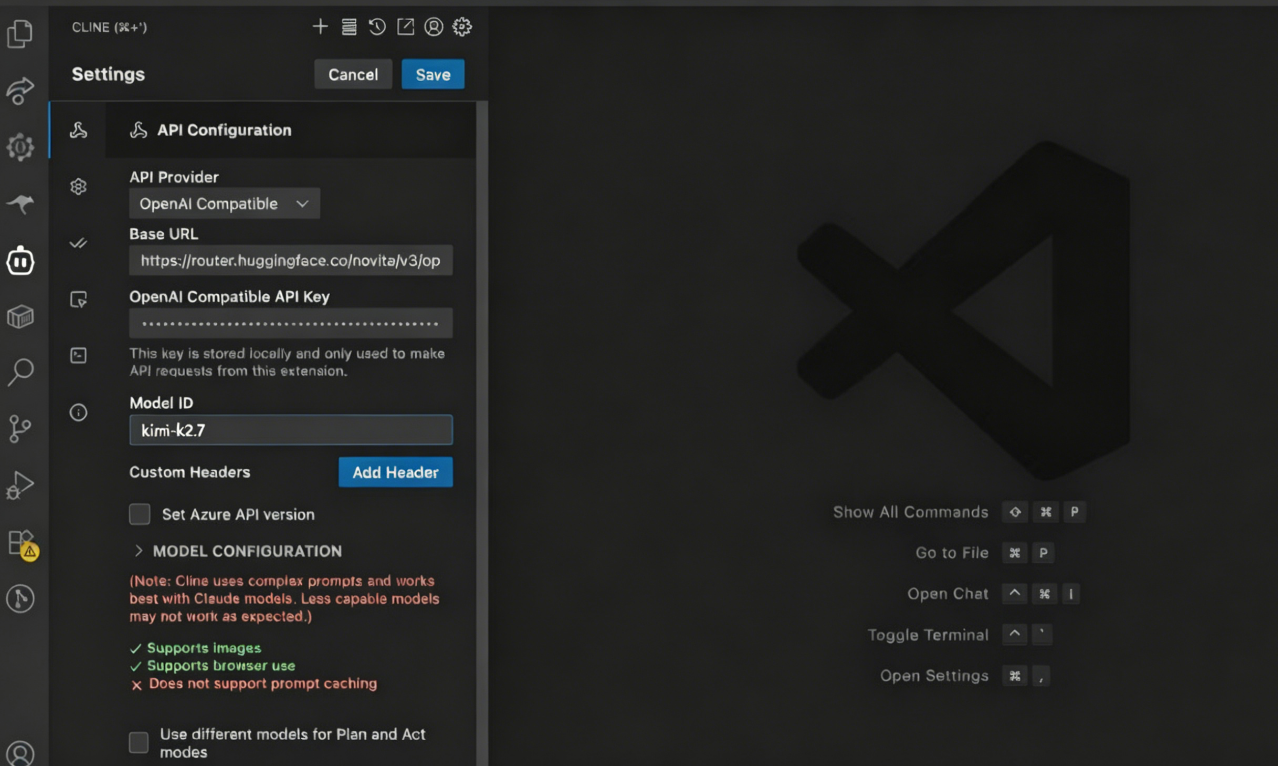The image size is (1278, 766).
Task: Enable Set Azure API version checkbox
Action: point(140,514)
